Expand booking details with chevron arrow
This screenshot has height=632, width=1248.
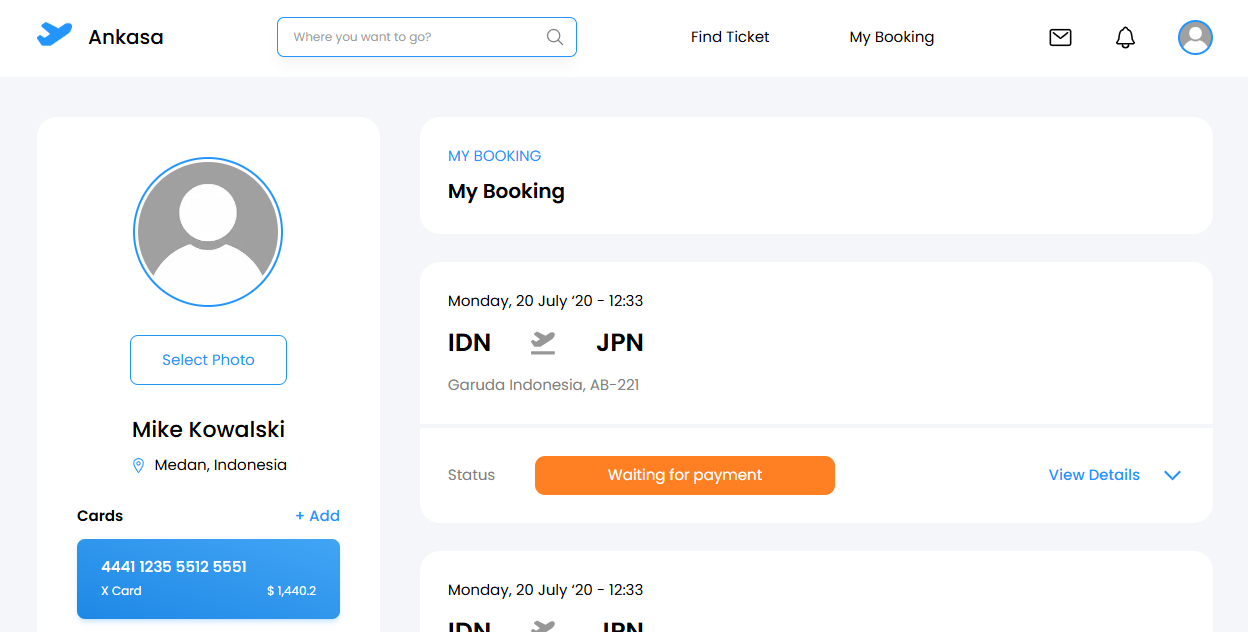(x=1173, y=475)
